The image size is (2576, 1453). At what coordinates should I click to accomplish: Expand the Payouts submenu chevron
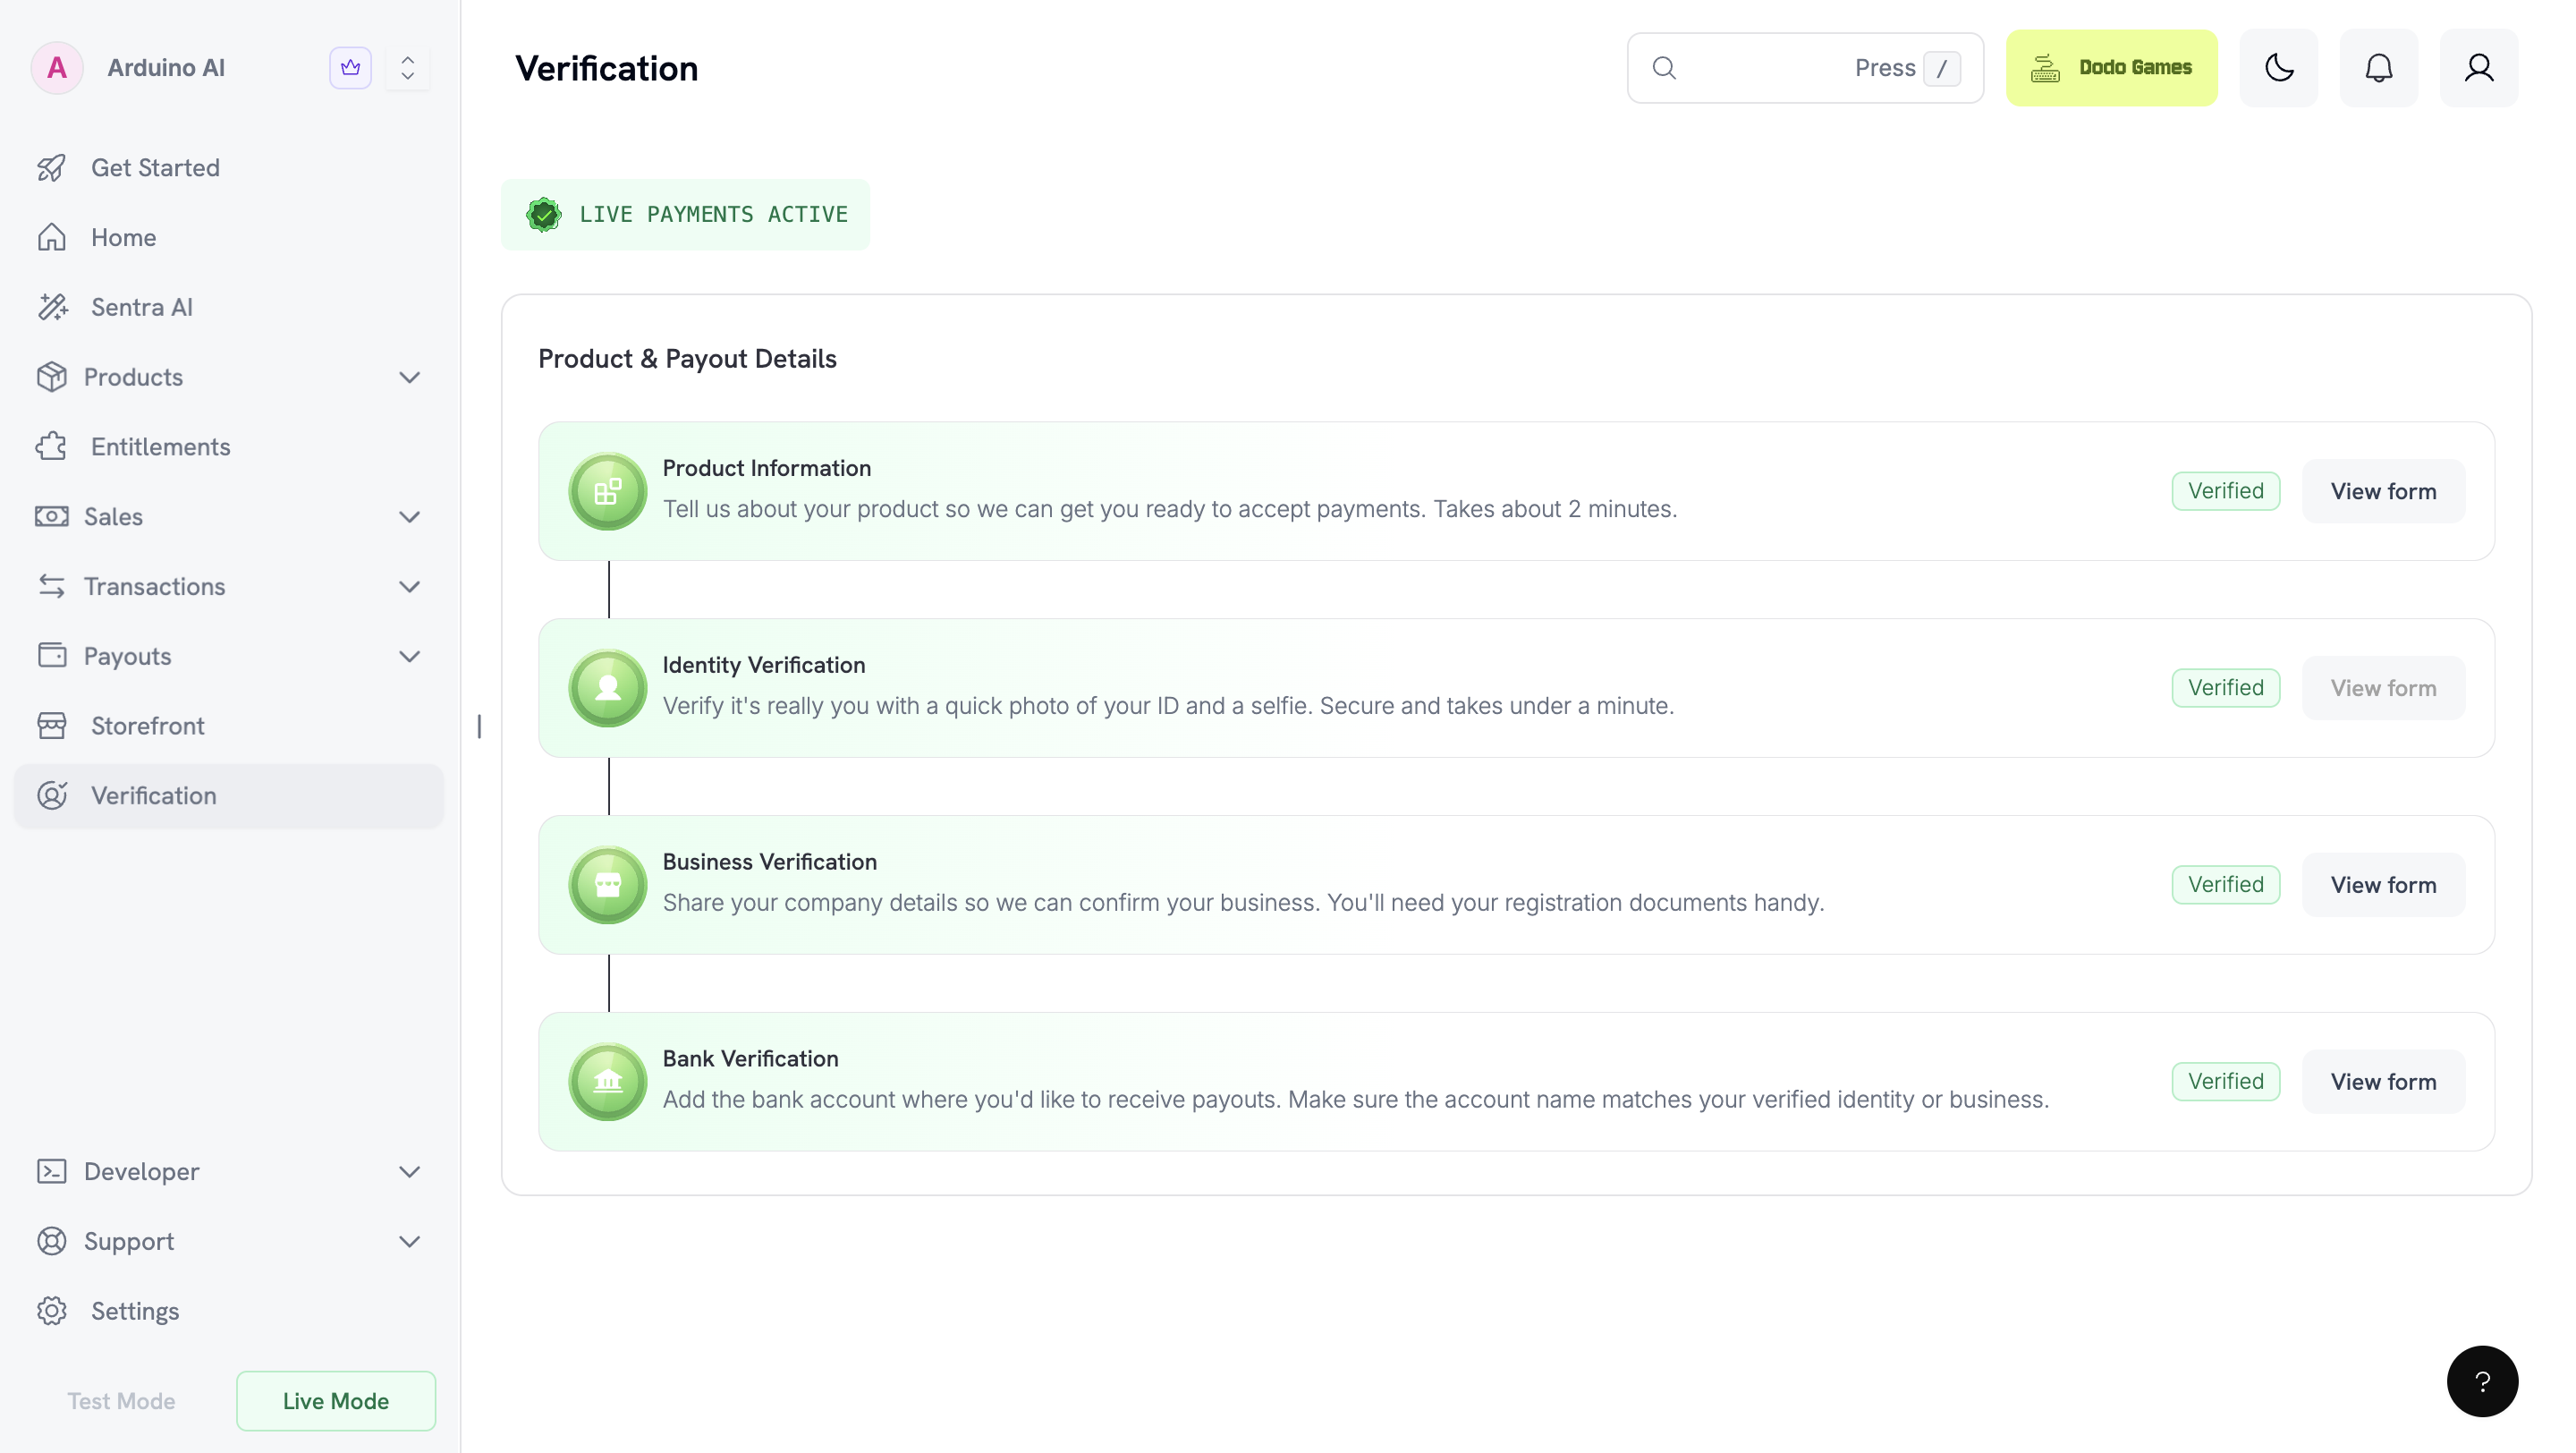[x=409, y=657]
